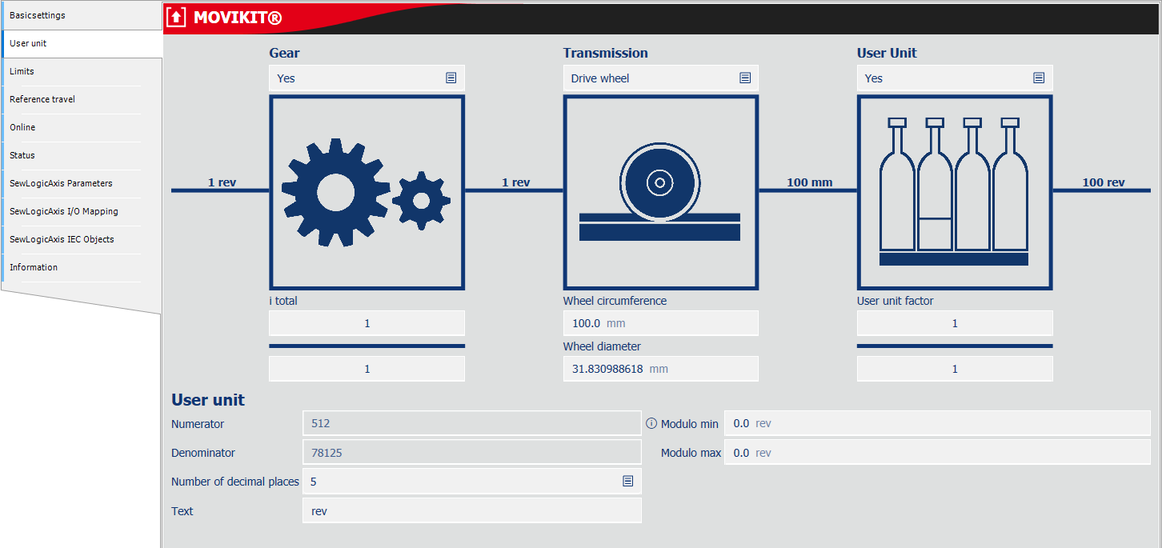
Task: Click the MOVIKIT logo arrow icon
Action: click(177, 17)
